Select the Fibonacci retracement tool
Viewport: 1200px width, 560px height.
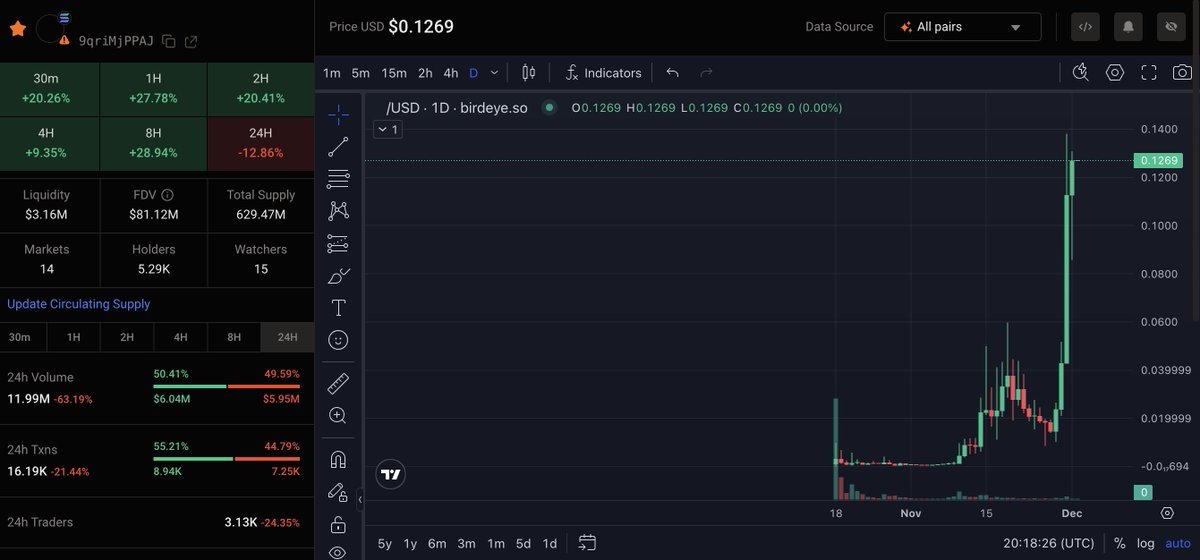[x=338, y=179]
